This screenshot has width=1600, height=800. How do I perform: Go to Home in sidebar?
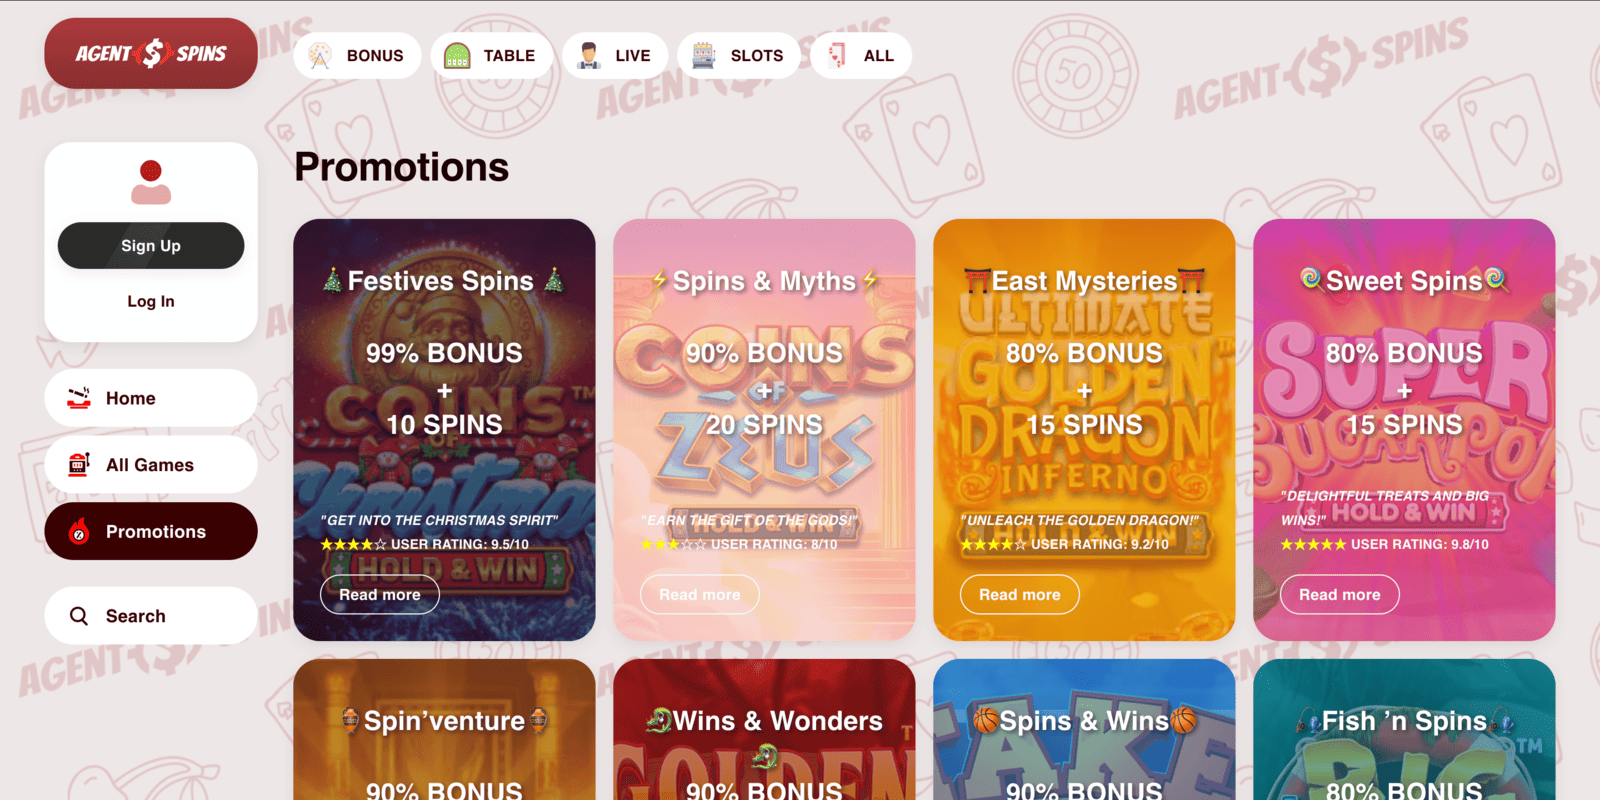click(151, 398)
